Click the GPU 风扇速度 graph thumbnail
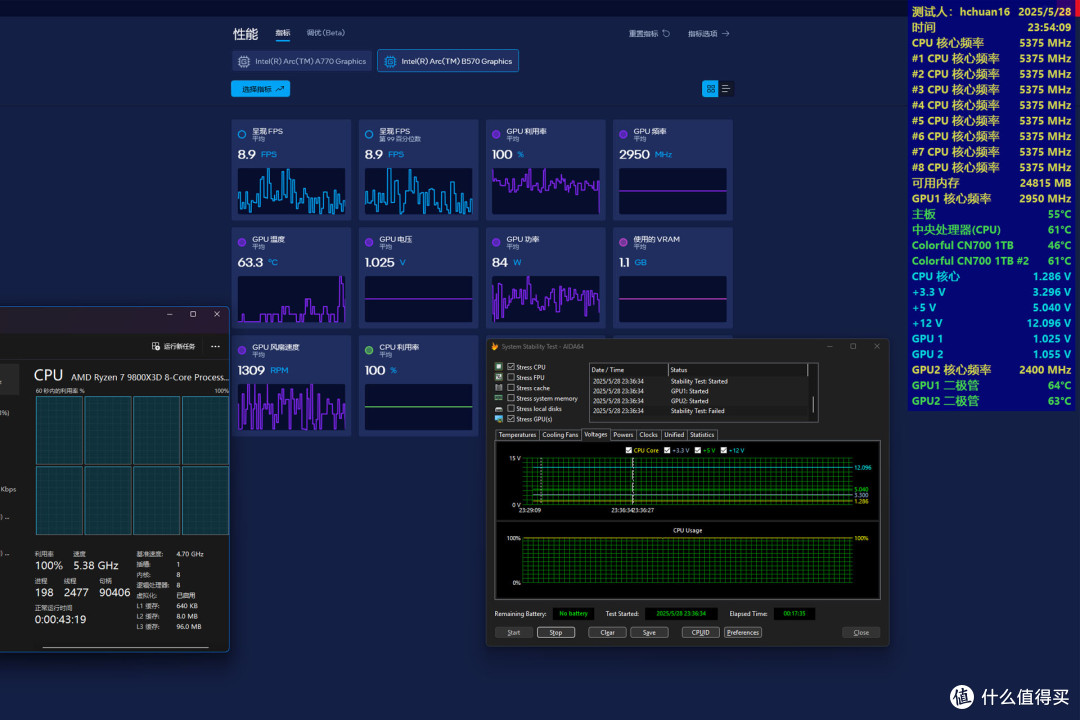 [x=291, y=407]
